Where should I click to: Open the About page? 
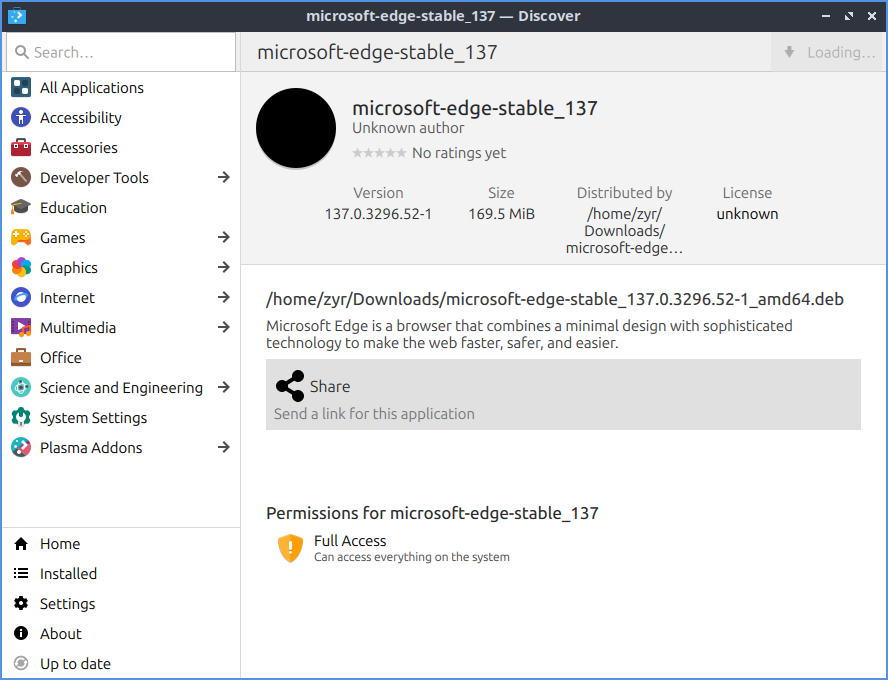(121, 634)
